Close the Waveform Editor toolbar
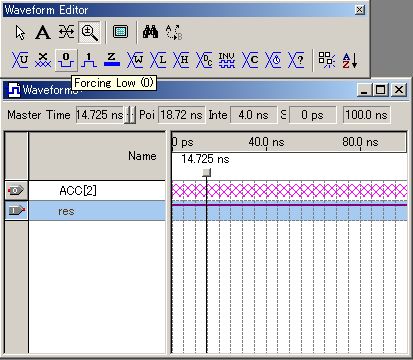The height and width of the screenshot is (360, 413). click(x=359, y=10)
